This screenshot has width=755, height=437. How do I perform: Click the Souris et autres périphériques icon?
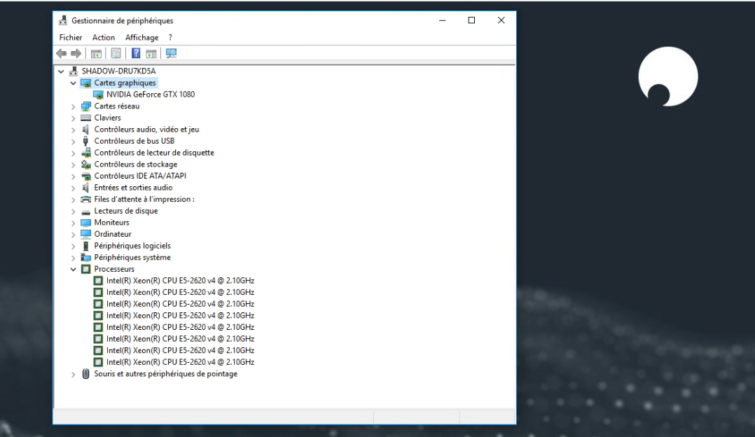click(x=86, y=374)
